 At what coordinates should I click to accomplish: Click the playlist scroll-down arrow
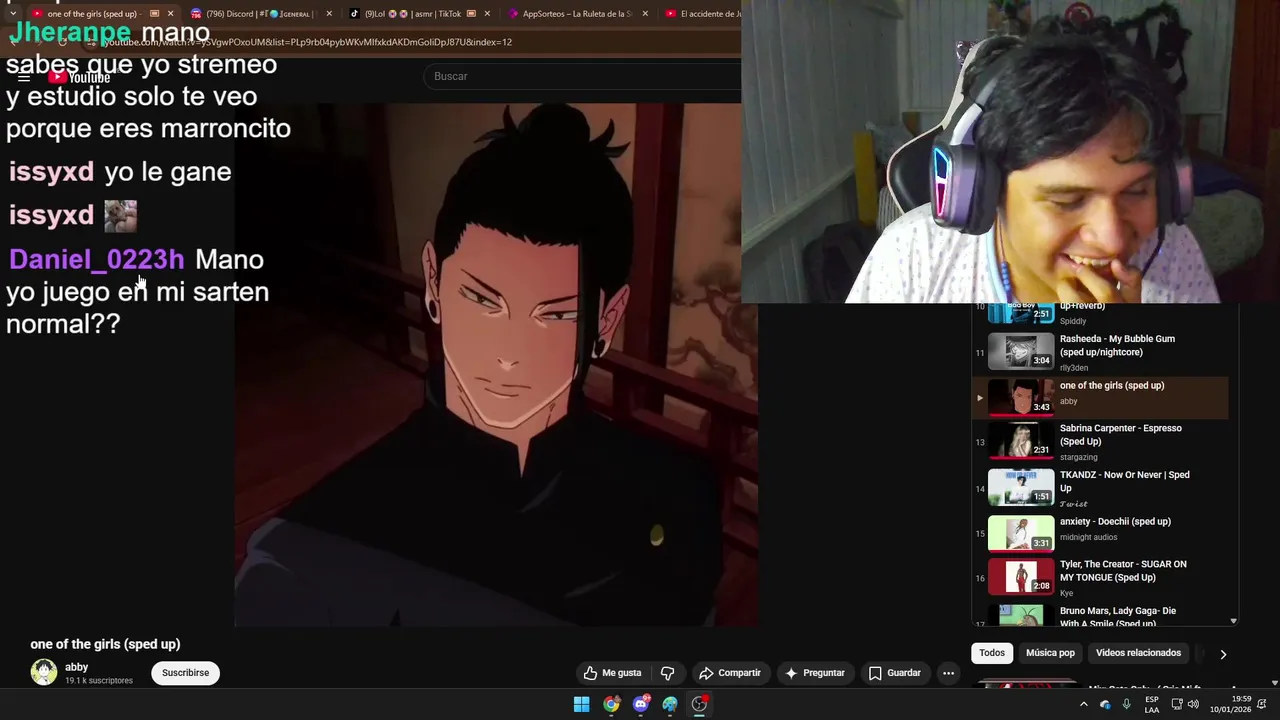pyautogui.click(x=1233, y=621)
